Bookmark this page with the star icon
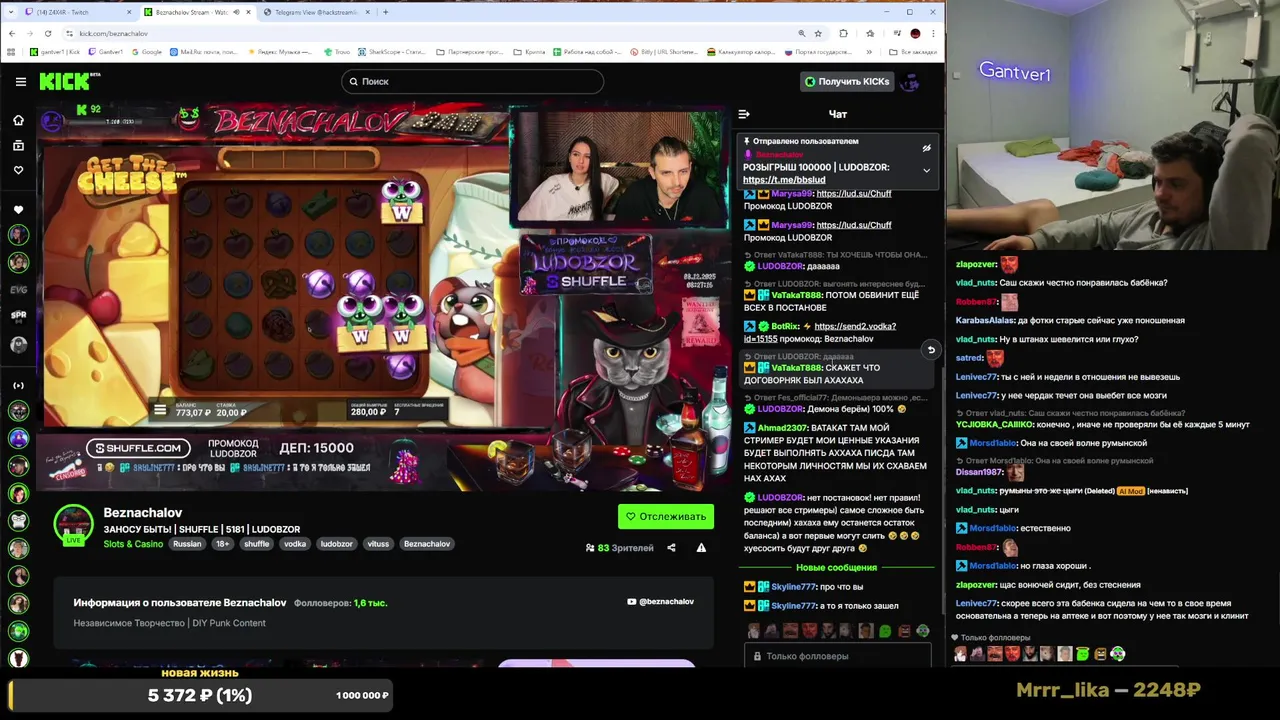The height and width of the screenshot is (720, 1280). [x=817, y=33]
